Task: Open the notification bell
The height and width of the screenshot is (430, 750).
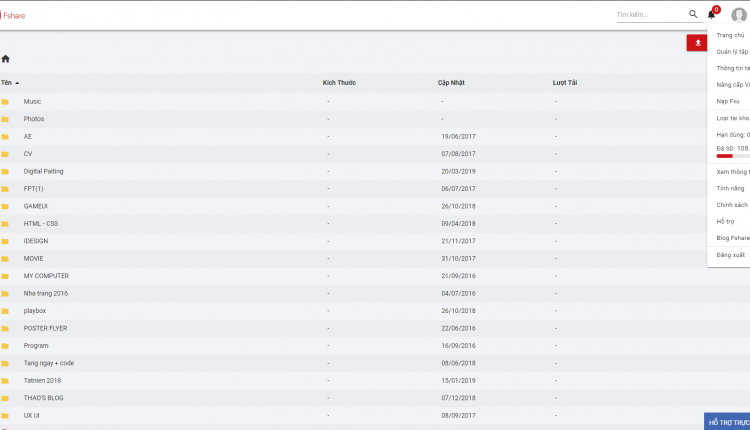Action: [711, 14]
